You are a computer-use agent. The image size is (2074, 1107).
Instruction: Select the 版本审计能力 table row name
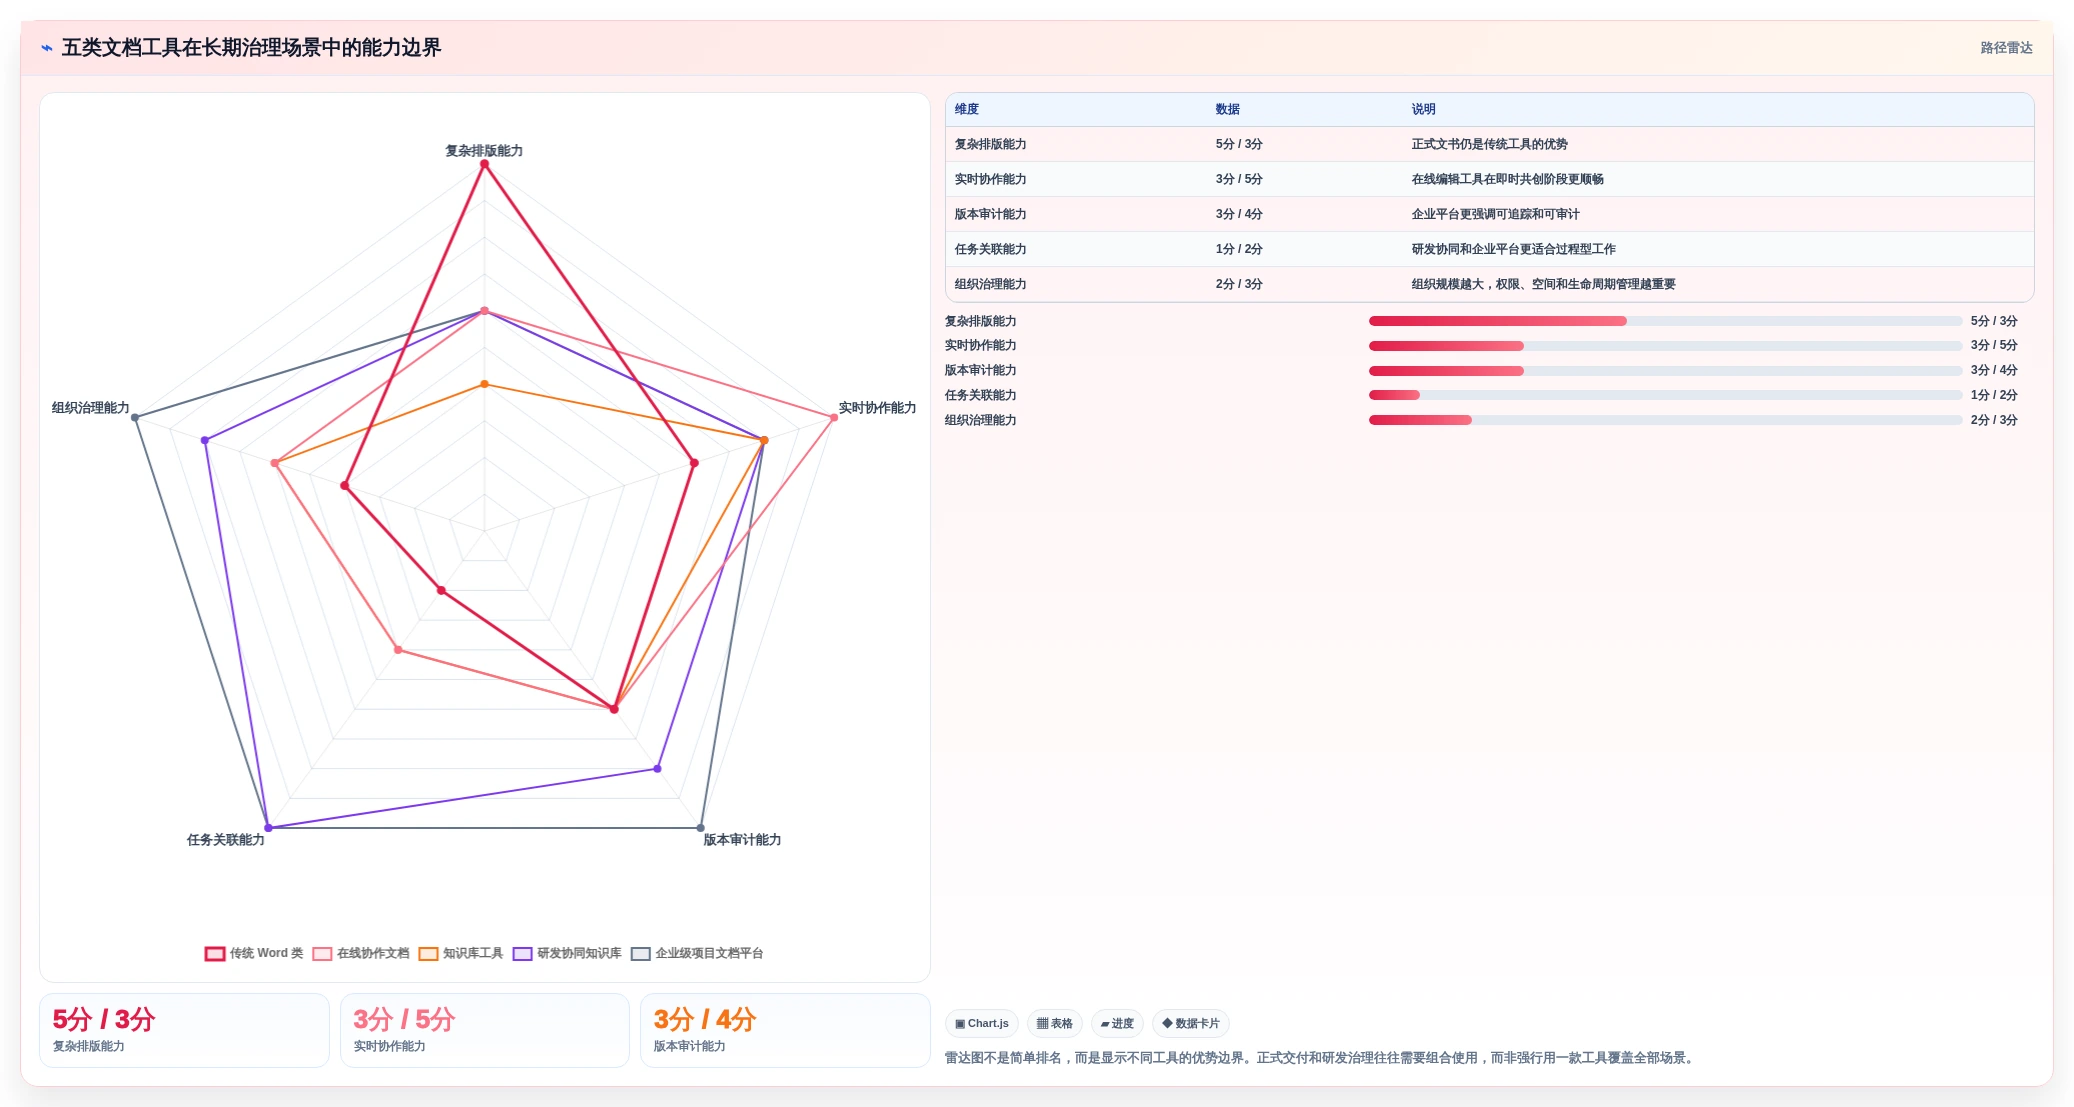pos(991,214)
